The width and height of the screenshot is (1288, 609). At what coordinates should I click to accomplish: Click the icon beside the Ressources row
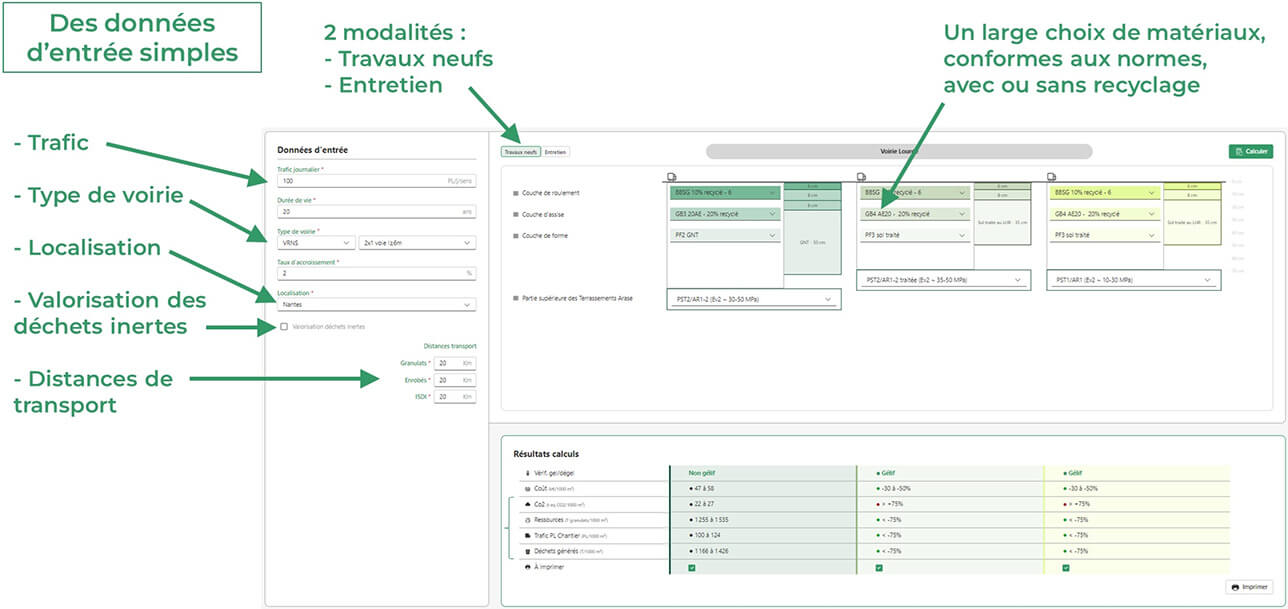coord(528,520)
